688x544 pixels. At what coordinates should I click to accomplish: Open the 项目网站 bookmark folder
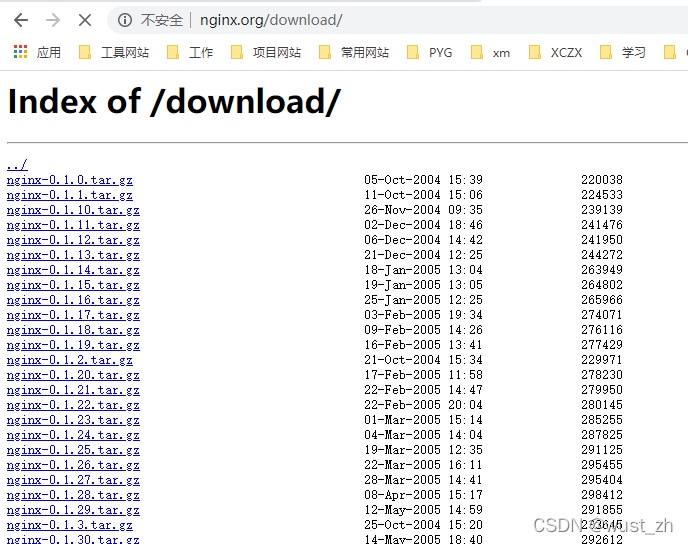266,52
